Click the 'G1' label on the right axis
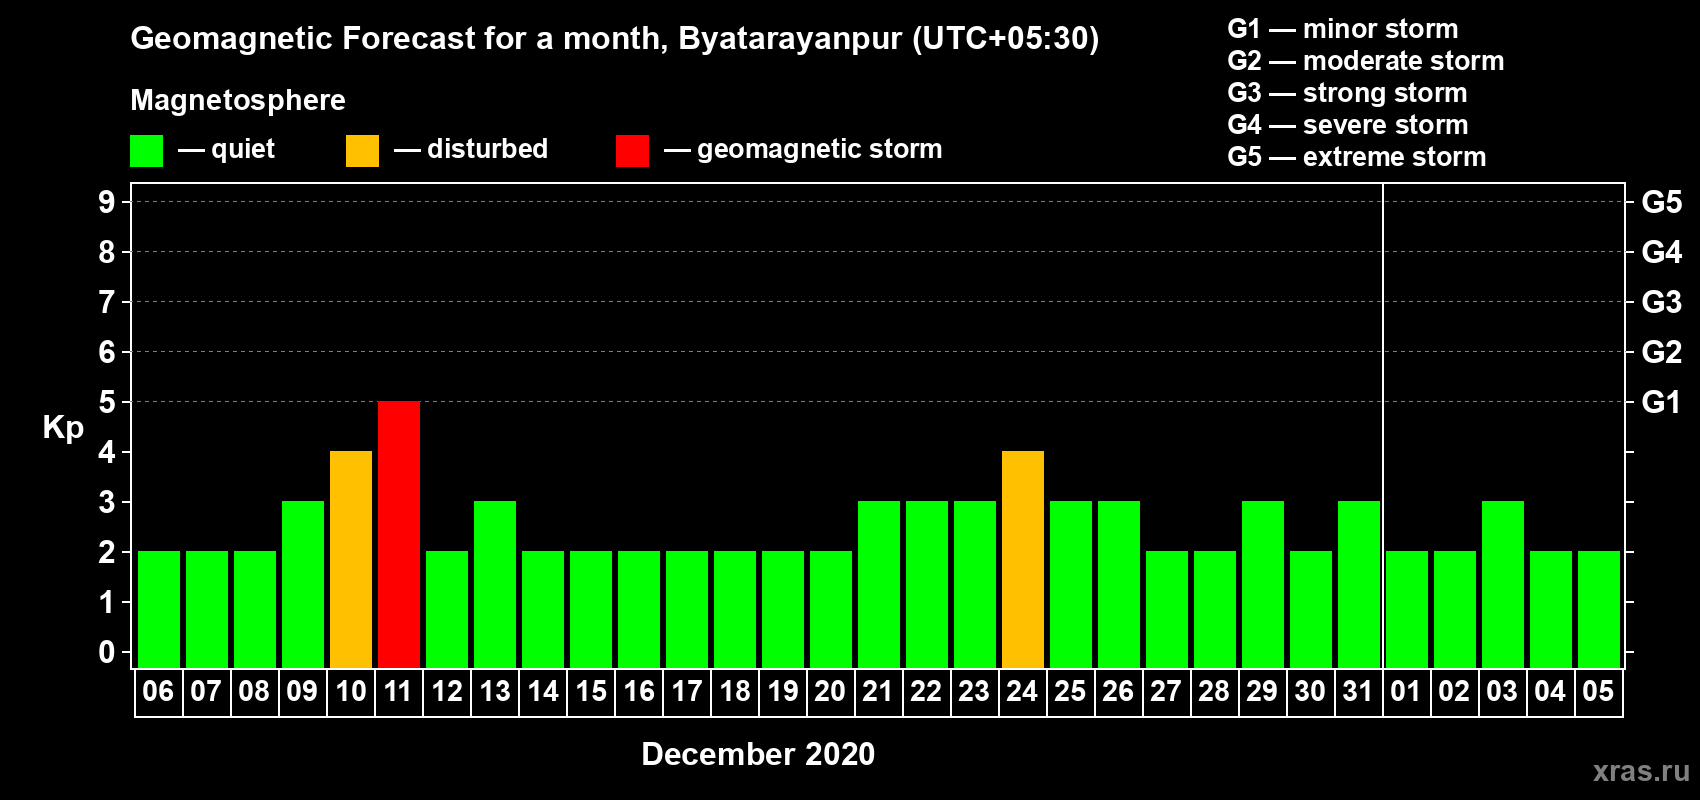The height and width of the screenshot is (800, 1700). (1662, 402)
